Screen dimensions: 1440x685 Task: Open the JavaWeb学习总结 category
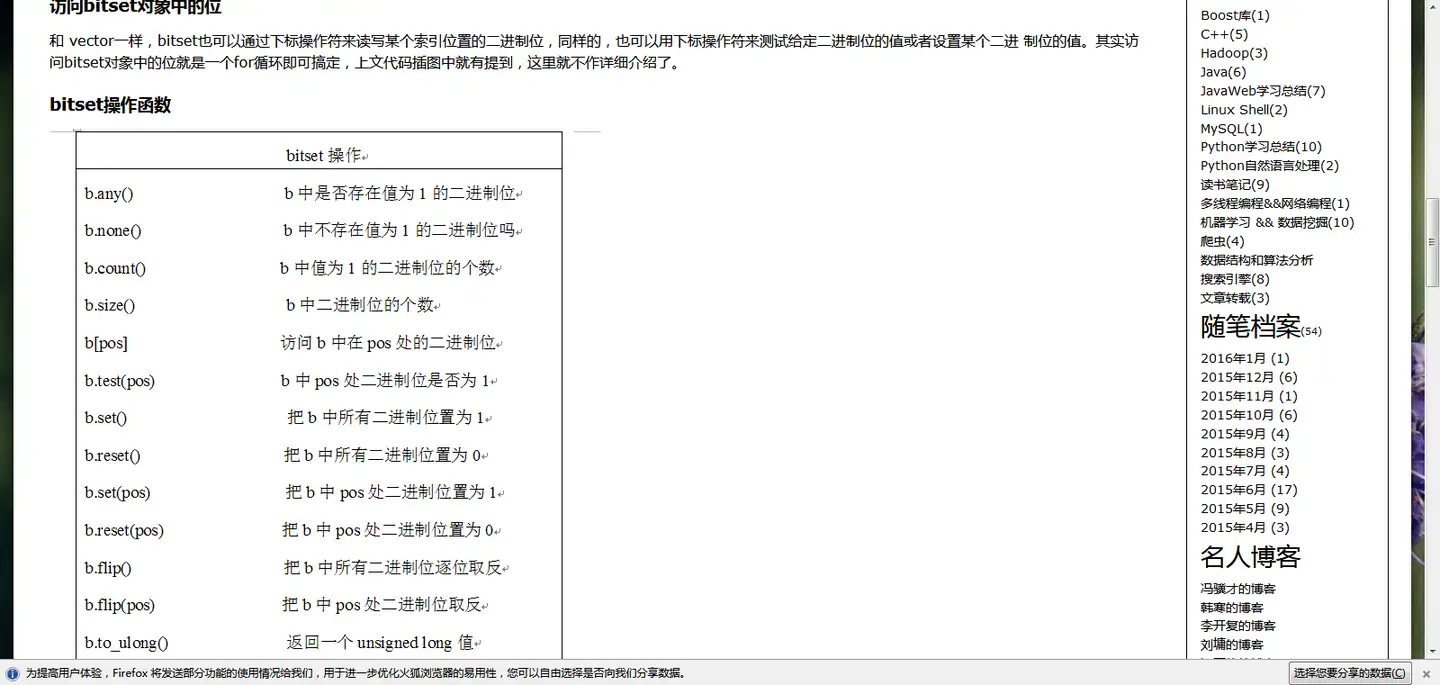point(1264,90)
